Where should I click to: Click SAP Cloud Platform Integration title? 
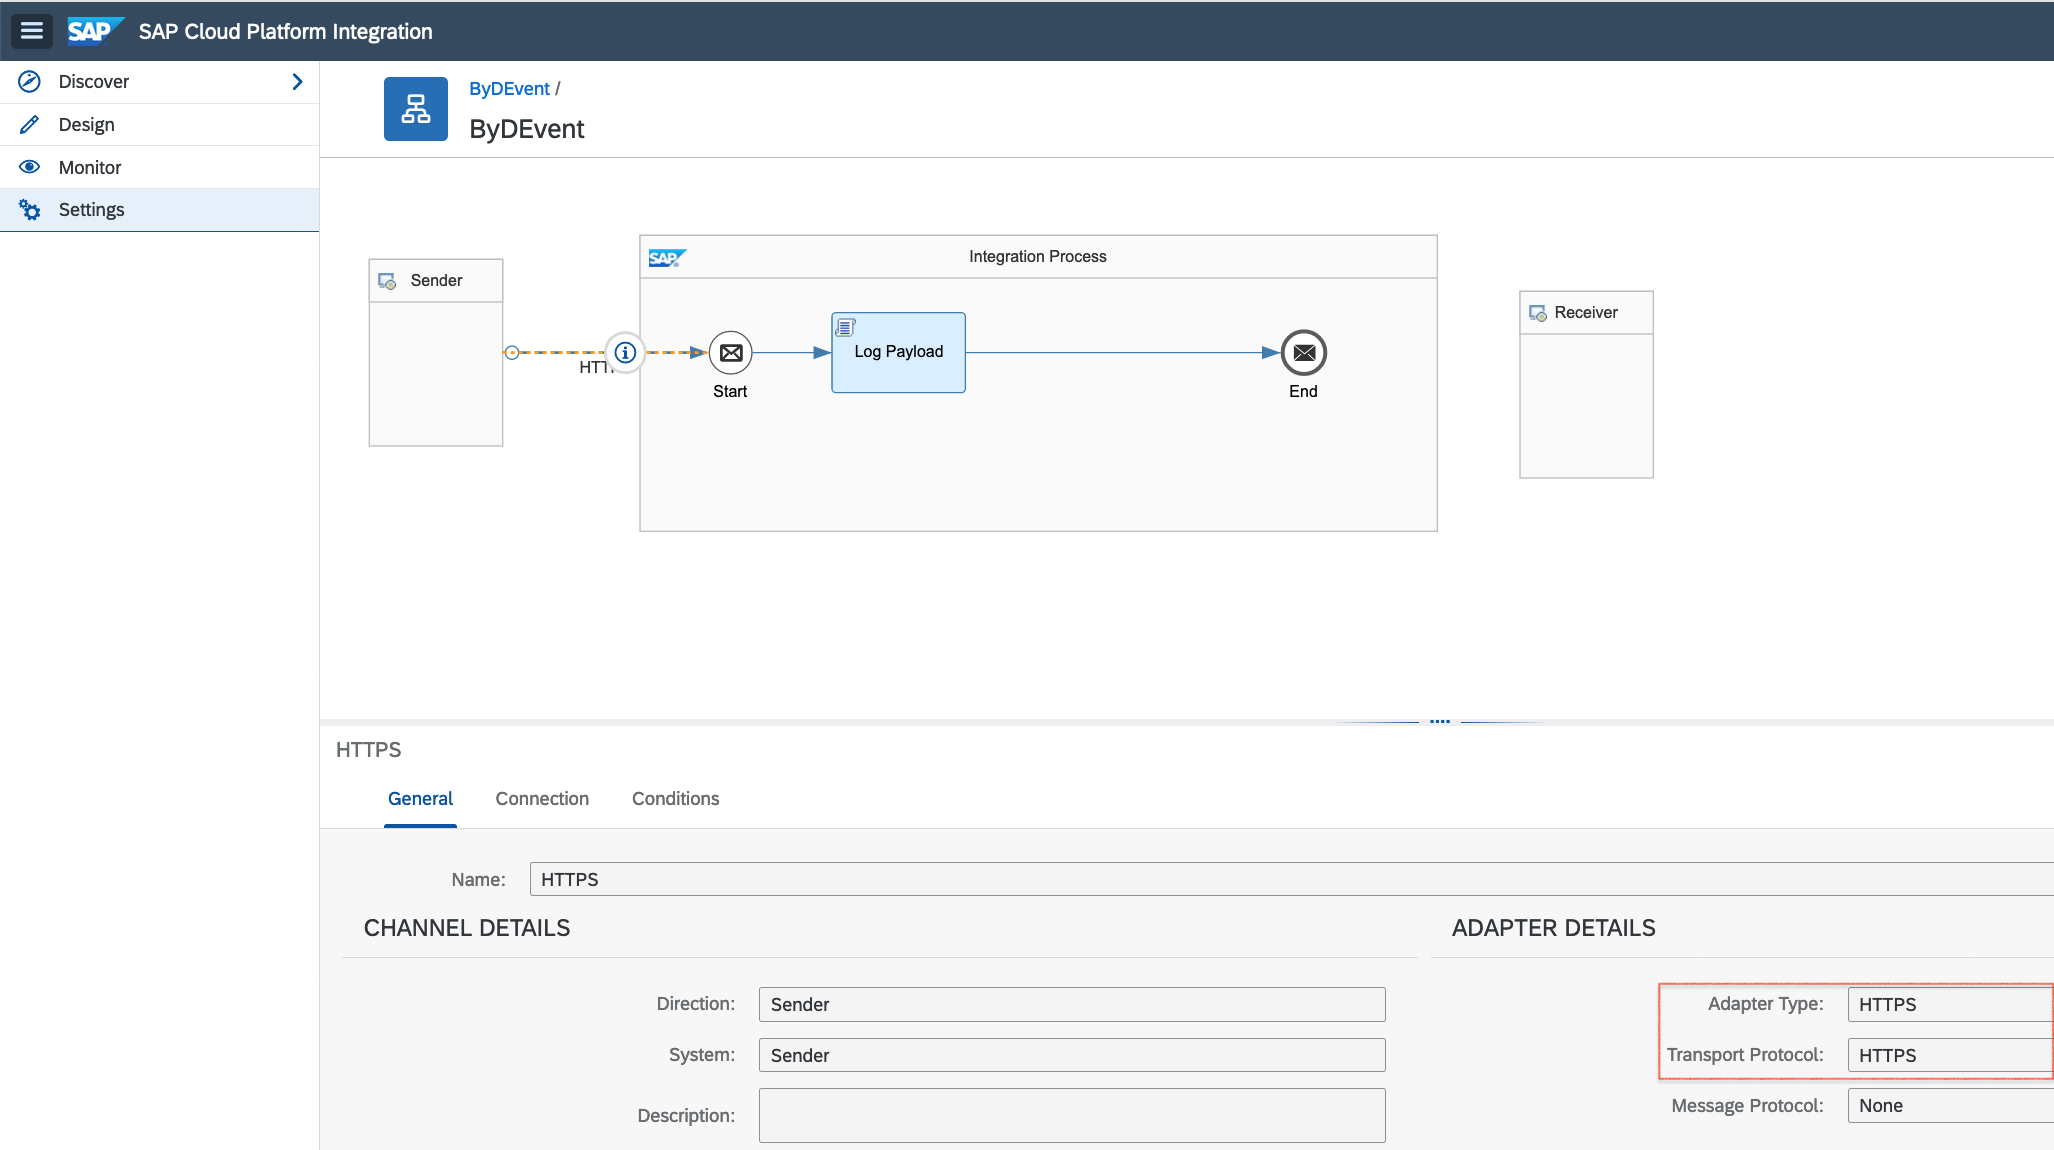(x=286, y=31)
